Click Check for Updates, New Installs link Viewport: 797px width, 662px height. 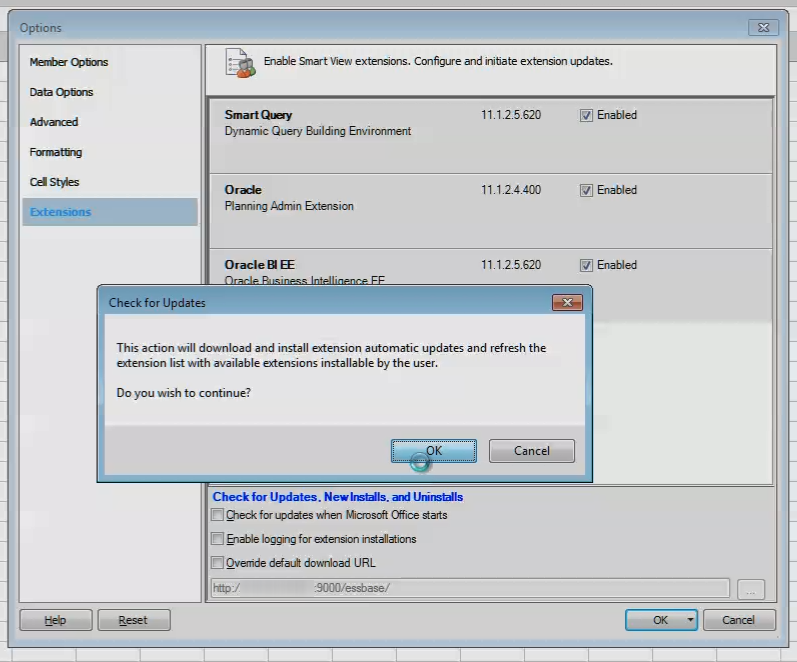338,497
